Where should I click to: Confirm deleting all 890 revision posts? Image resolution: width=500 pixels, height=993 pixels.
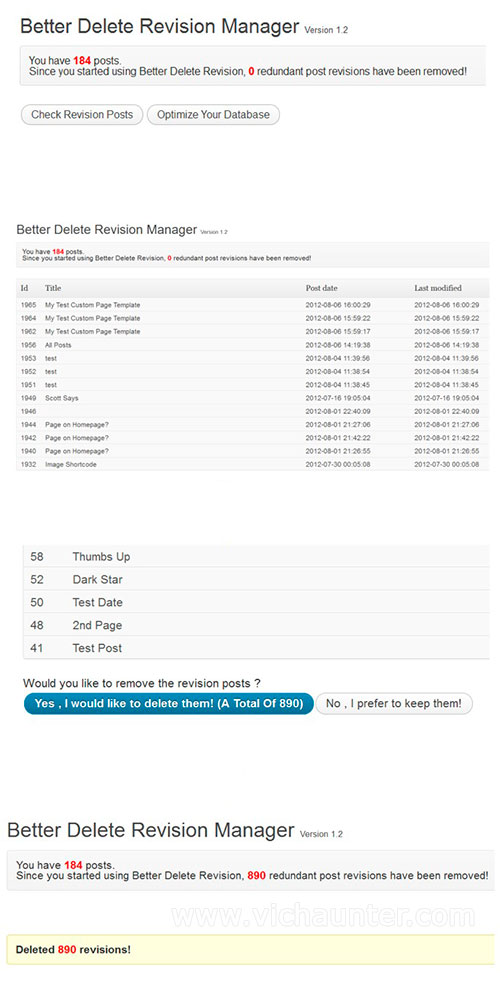pyautogui.click(x=169, y=704)
